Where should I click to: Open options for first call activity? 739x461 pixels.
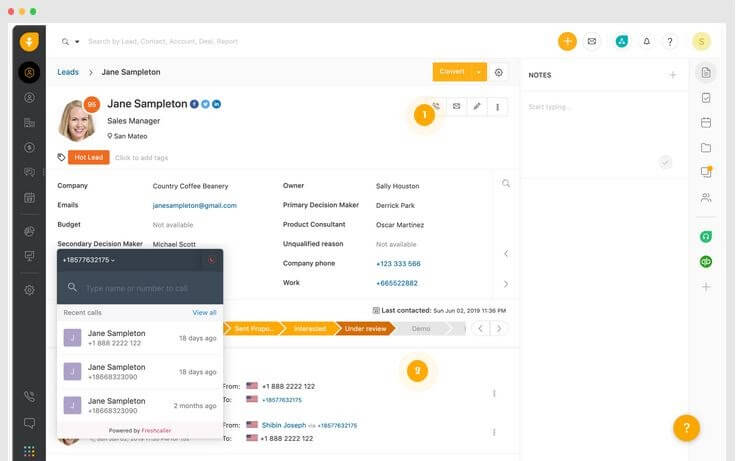click(x=494, y=393)
